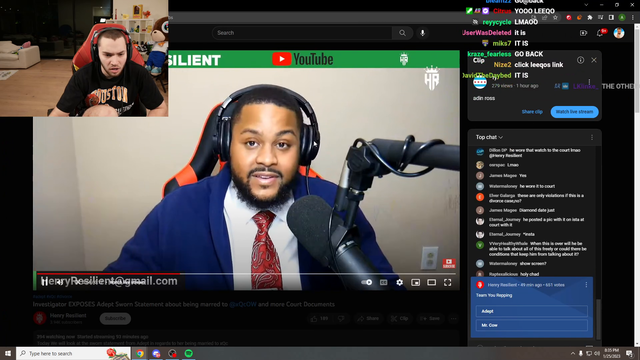Click the YouTube search input field
Viewport: 640px width, 360px height.
[x=302, y=33]
